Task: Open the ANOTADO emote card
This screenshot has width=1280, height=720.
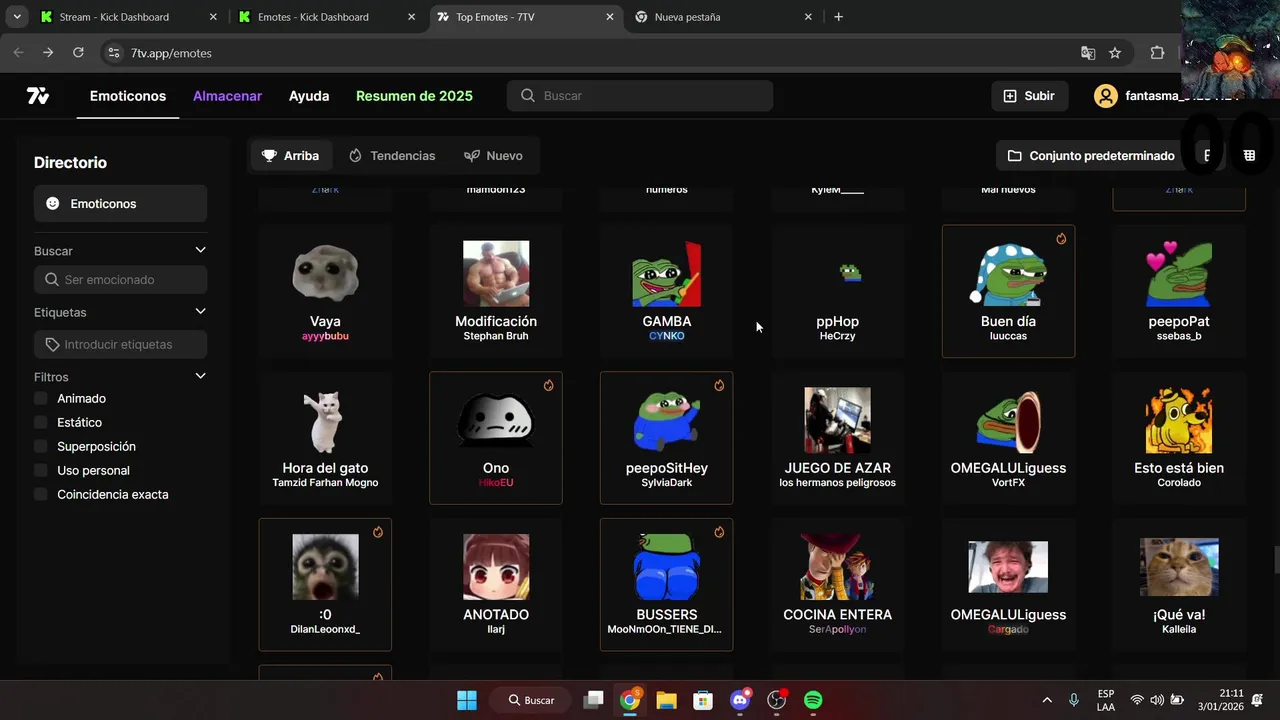Action: click(x=496, y=585)
